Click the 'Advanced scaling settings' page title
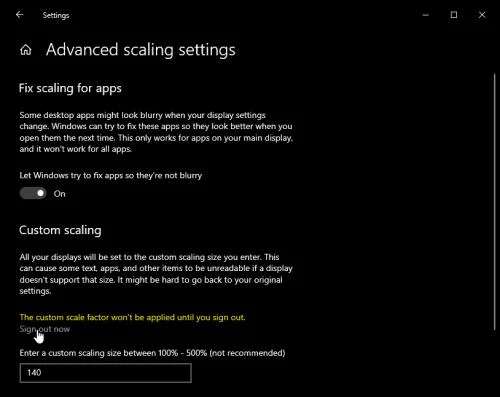 tap(141, 50)
